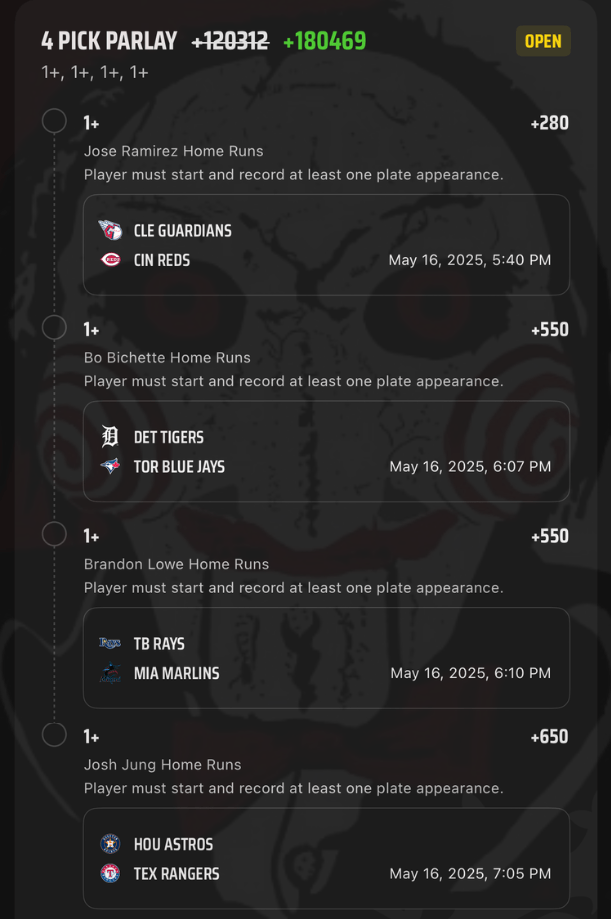This screenshot has height=919, width=611.
Task: Click the green +180469 boosted odds
Action: [x=324, y=41]
